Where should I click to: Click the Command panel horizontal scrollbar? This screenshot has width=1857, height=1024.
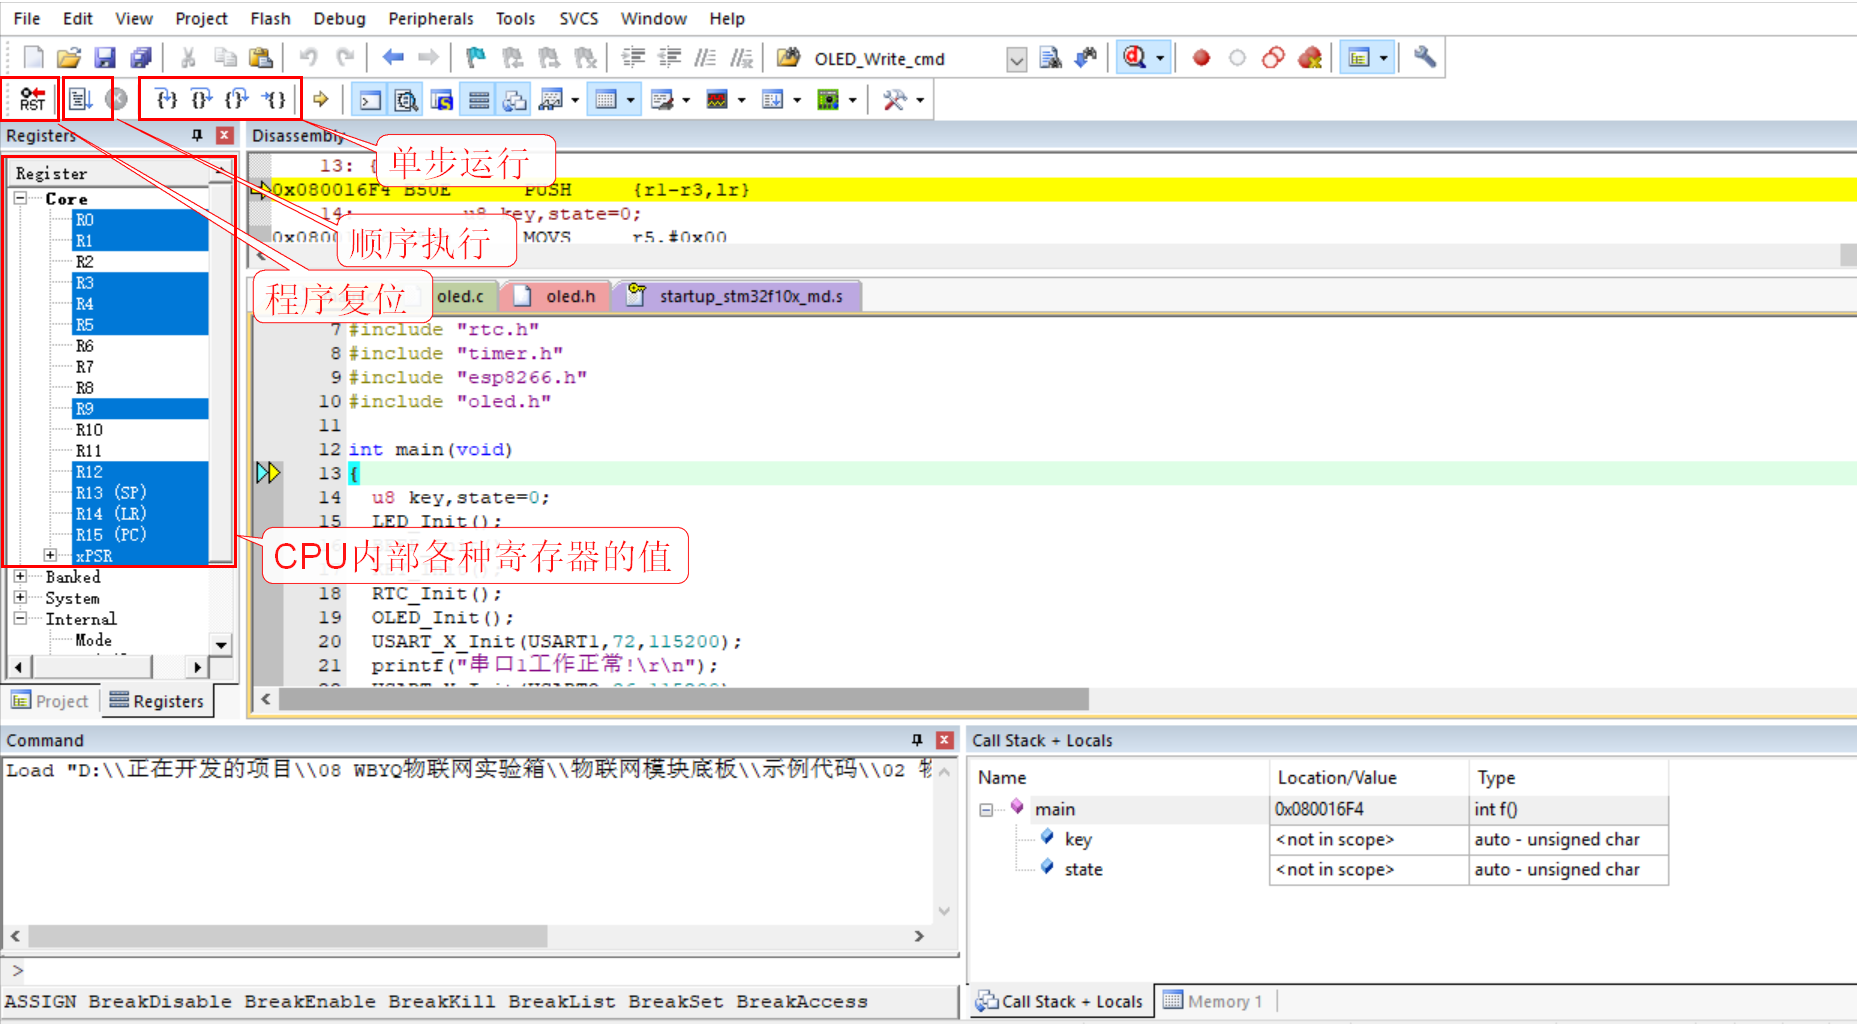[x=288, y=936]
